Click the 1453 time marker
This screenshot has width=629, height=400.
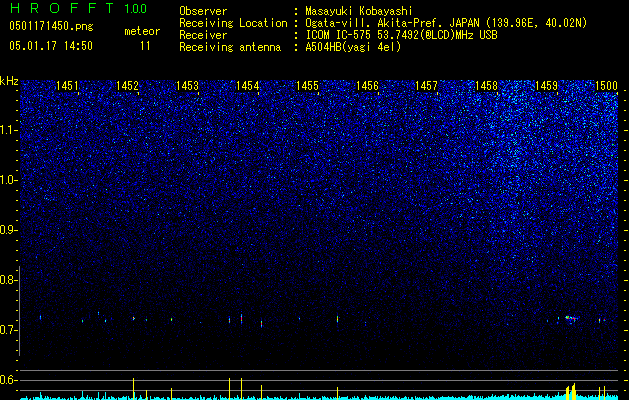point(187,85)
